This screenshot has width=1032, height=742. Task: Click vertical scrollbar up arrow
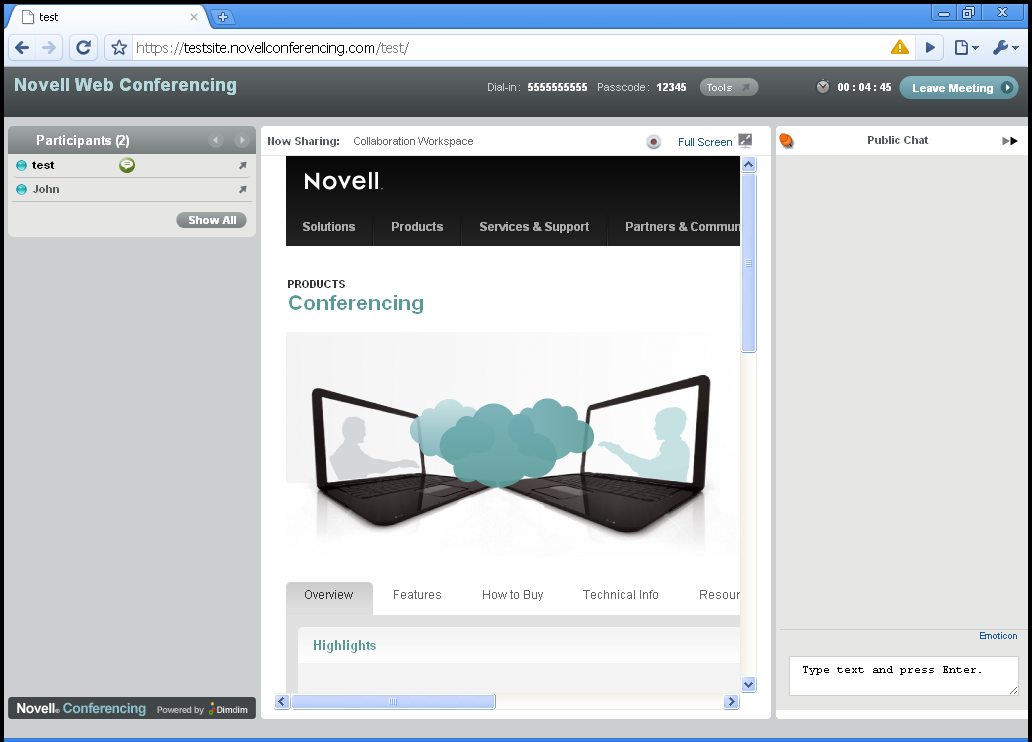pos(748,165)
